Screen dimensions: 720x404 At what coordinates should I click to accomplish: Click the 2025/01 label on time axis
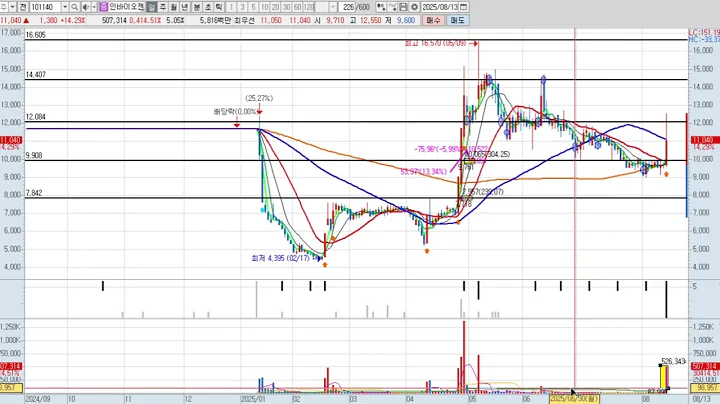(251, 399)
